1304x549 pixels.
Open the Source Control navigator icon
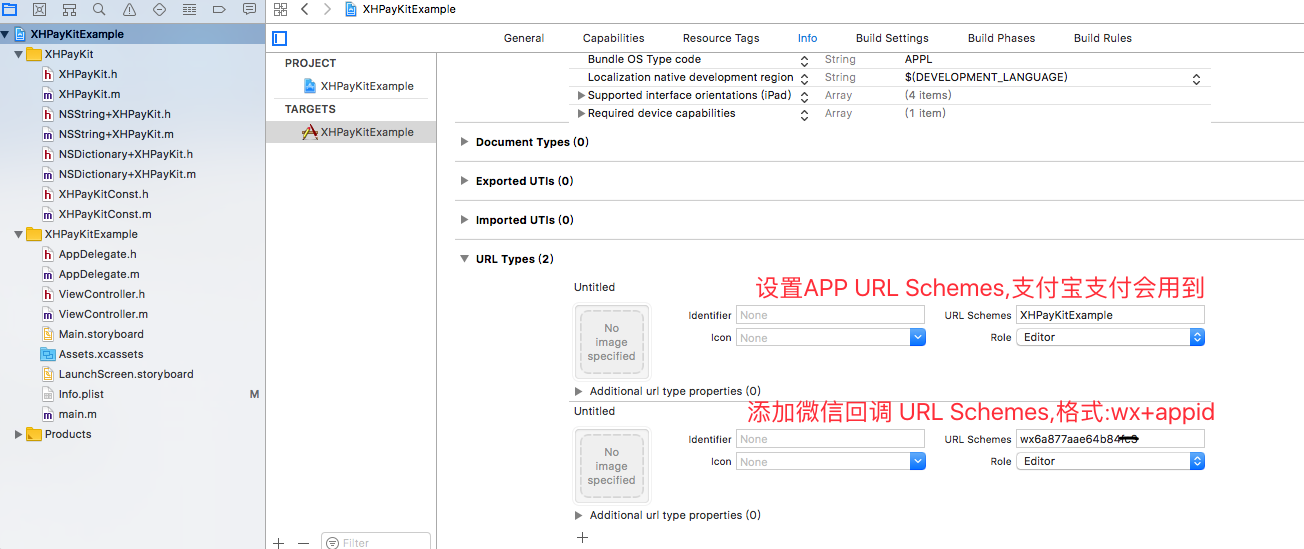(39, 9)
